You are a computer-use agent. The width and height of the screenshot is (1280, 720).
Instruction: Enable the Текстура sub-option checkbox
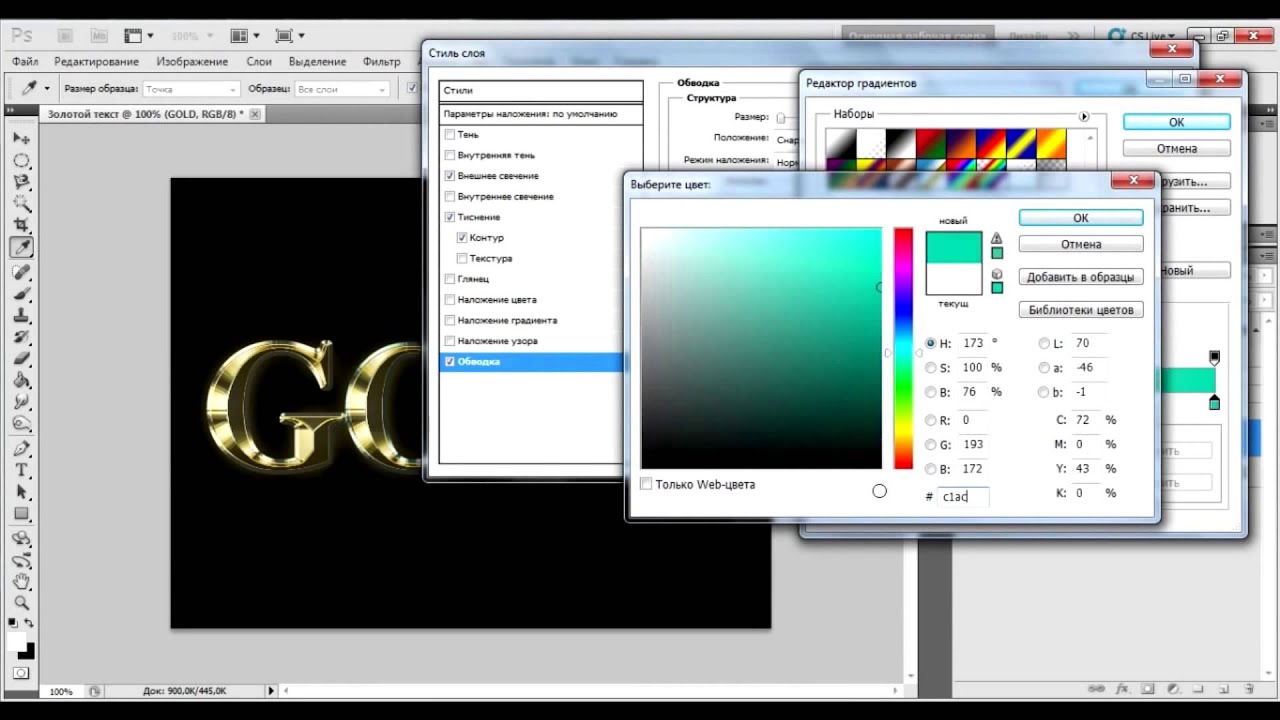point(462,258)
